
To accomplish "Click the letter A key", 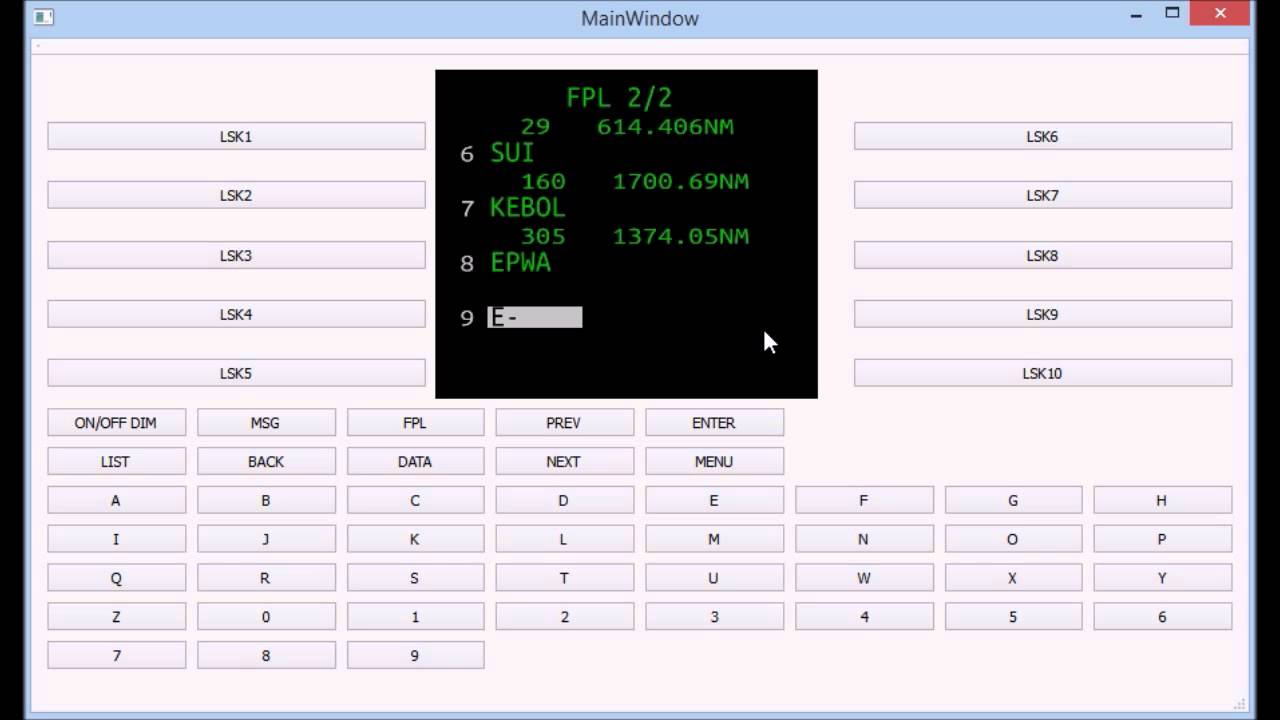I will [116, 500].
